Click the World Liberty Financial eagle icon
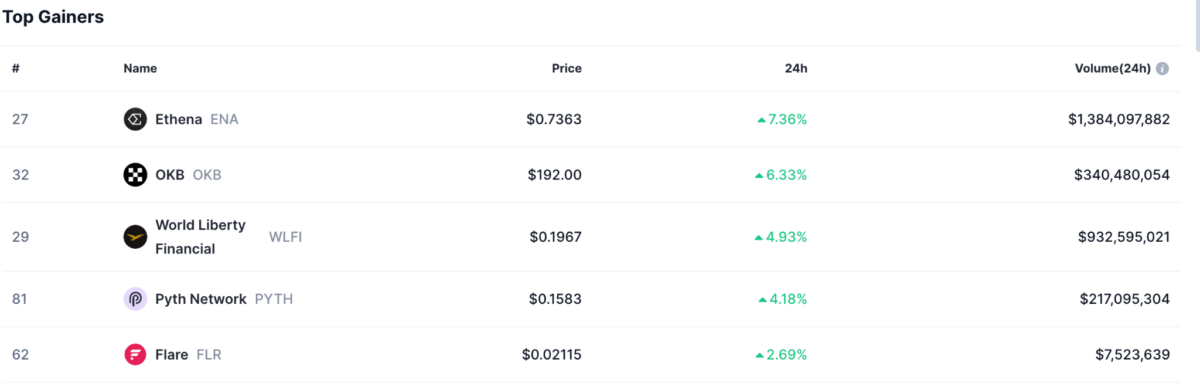This screenshot has width=1200, height=386. tap(135, 237)
